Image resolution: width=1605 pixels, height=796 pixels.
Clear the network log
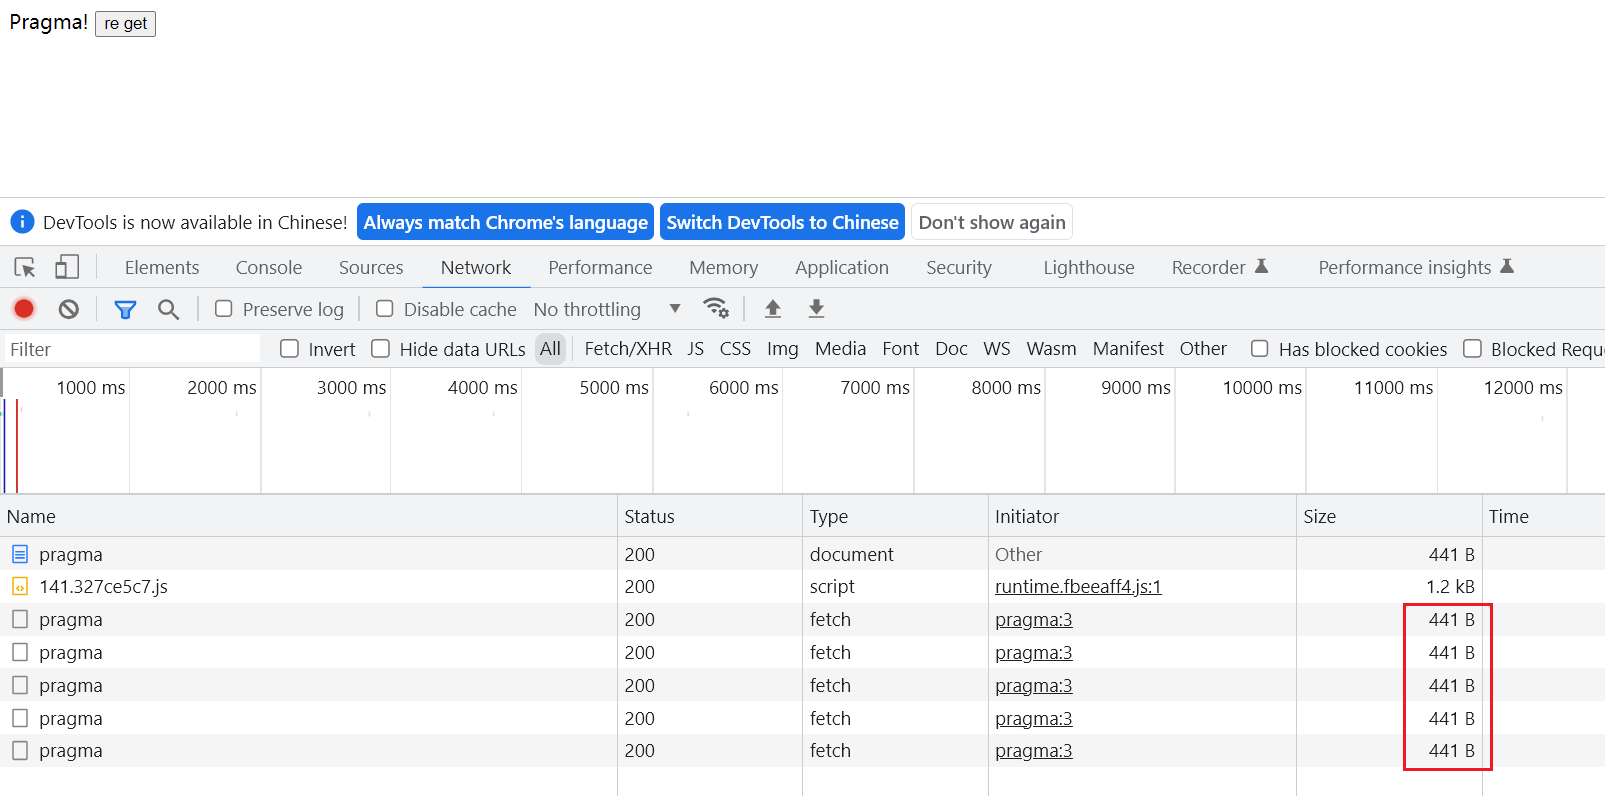(68, 309)
